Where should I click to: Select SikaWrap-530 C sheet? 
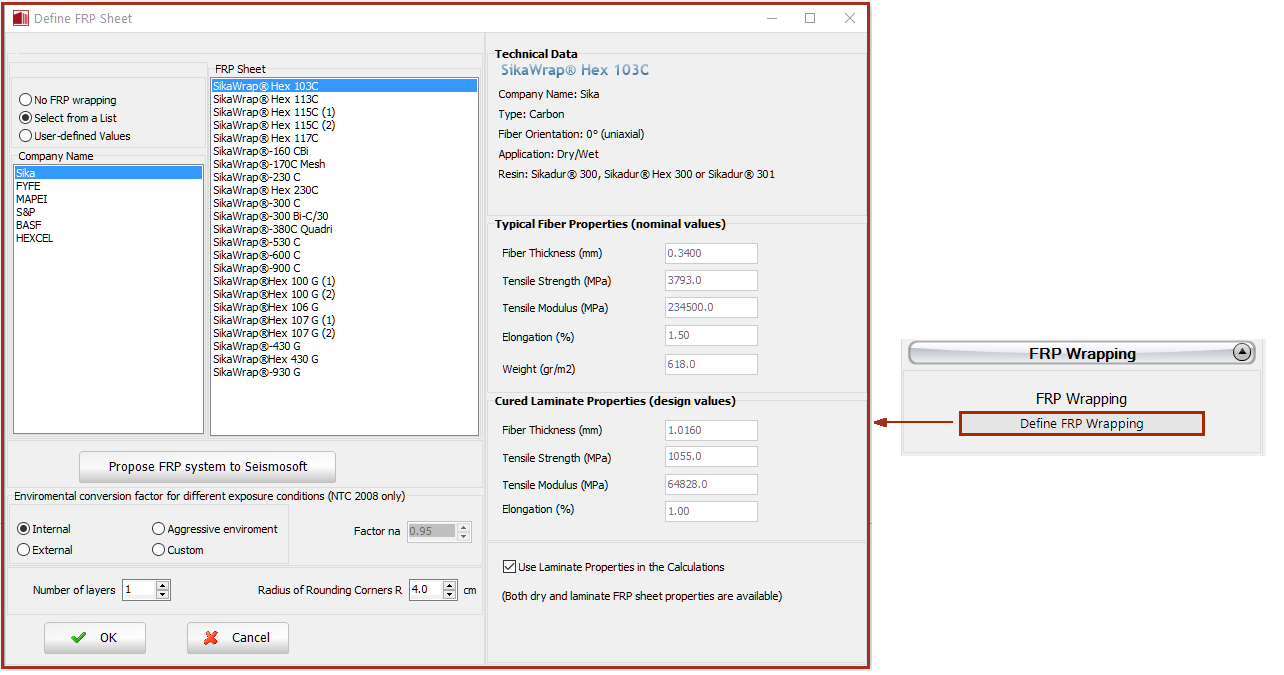(344, 242)
